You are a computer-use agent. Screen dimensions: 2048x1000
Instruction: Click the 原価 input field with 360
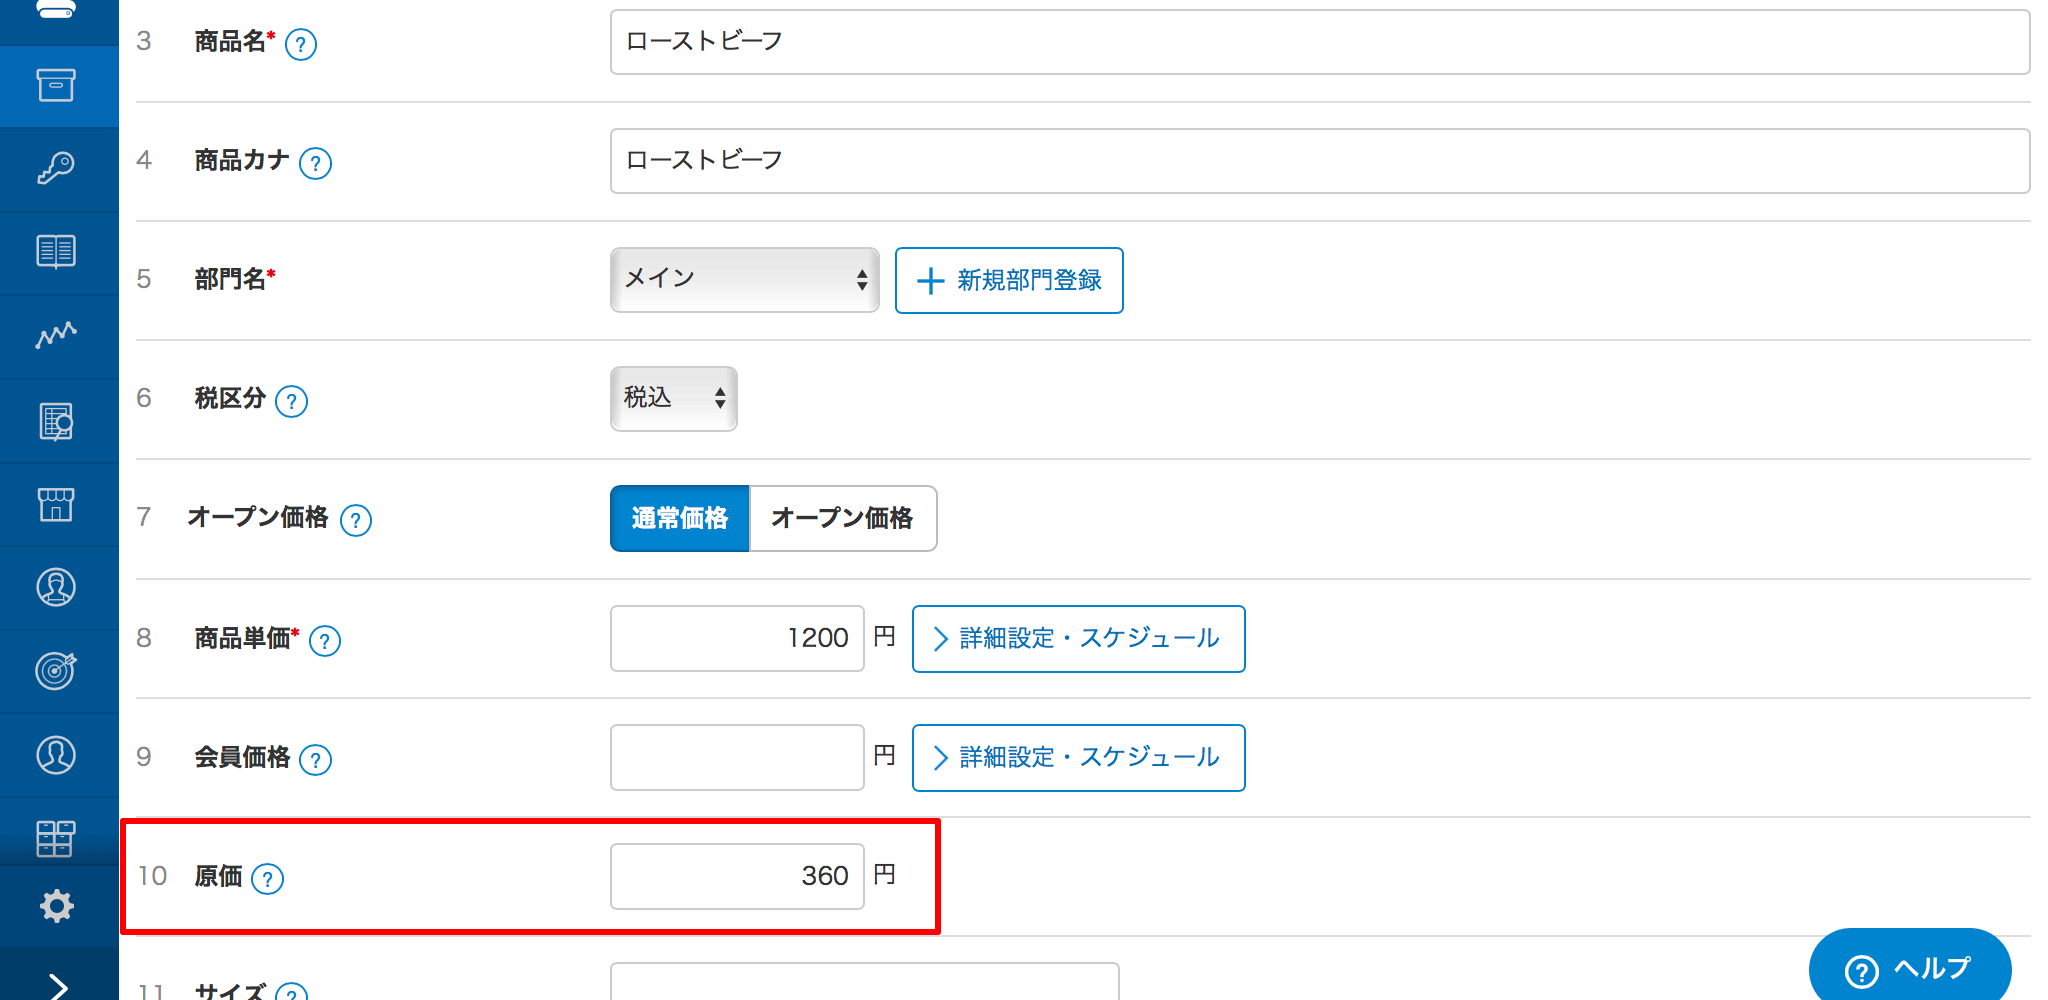tap(737, 876)
